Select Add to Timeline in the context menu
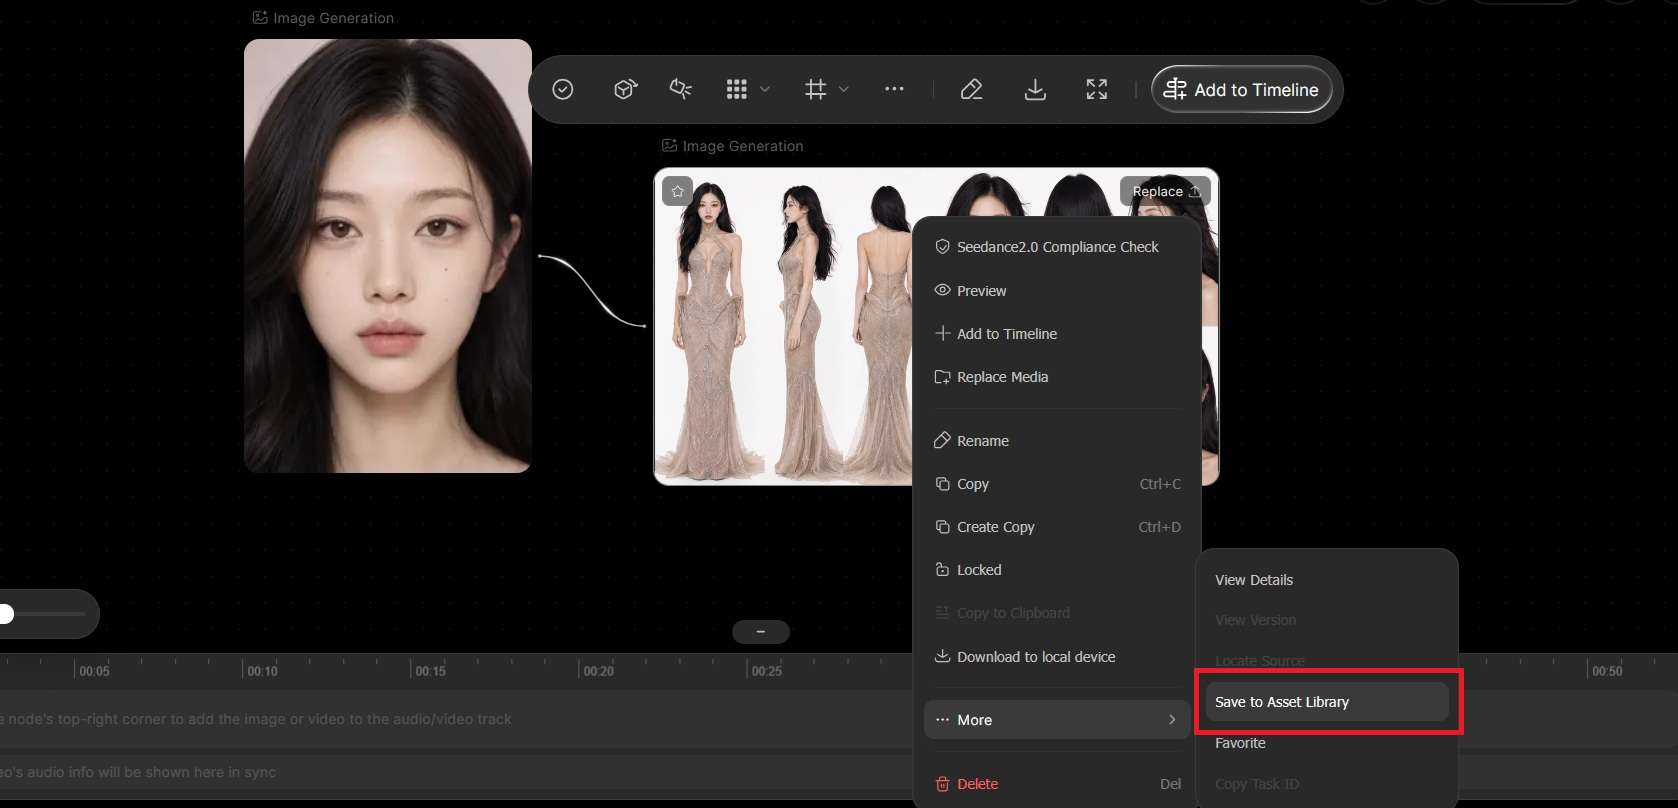The height and width of the screenshot is (808, 1678). click(1057, 334)
